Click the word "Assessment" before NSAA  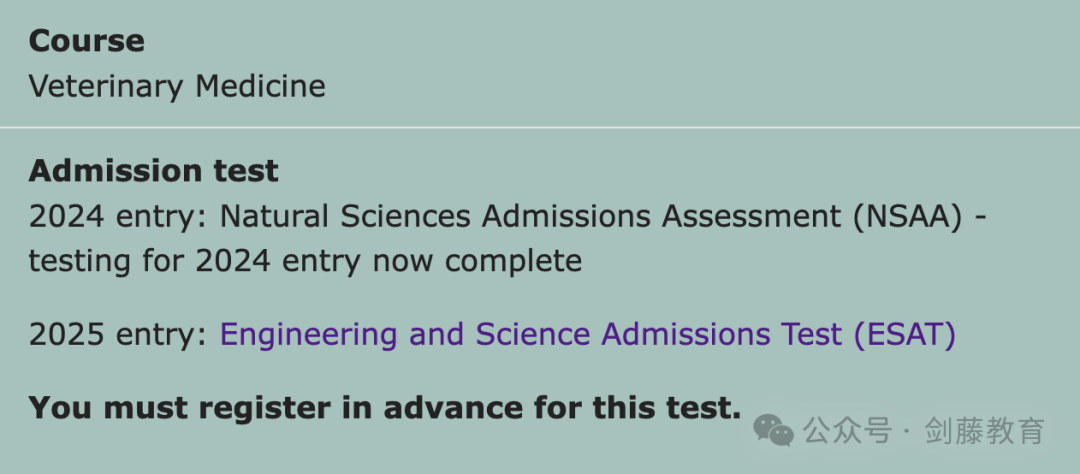(x=751, y=218)
